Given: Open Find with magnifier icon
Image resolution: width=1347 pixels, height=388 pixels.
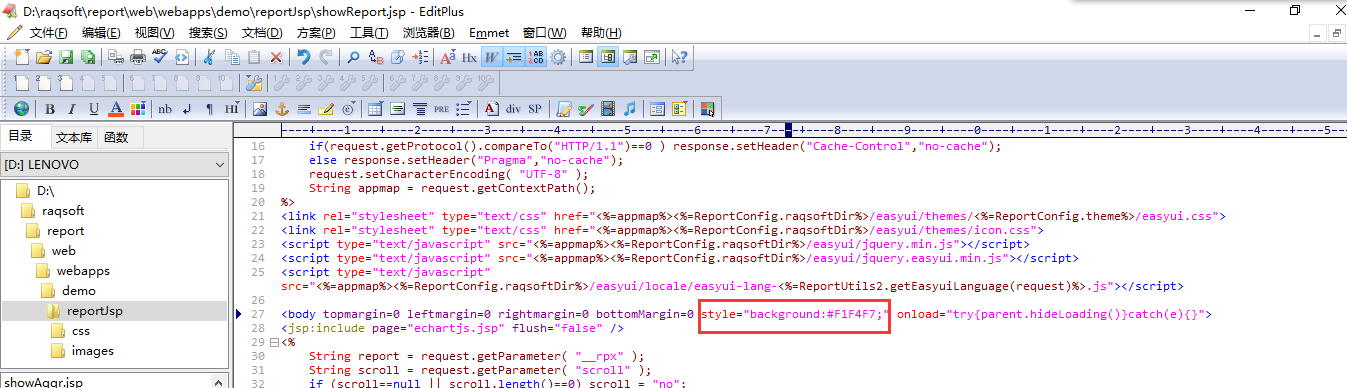Looking at the screenshot, I should pos(353,57).
